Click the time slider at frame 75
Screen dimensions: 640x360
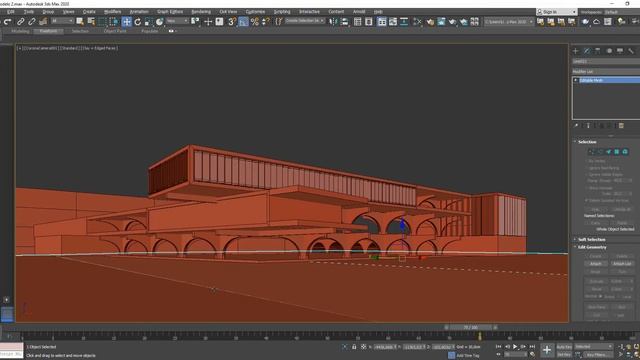[480, 336]
